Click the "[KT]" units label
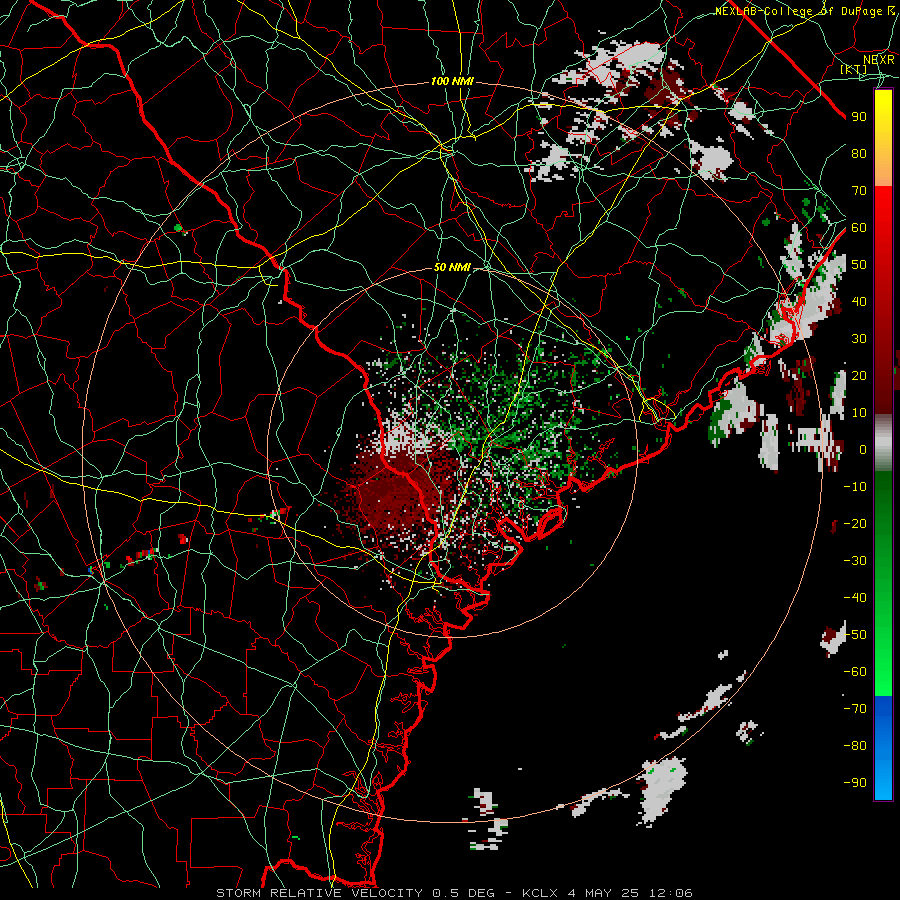The height and width of the screenshot is (900, 900). click(x=854, y=69)
